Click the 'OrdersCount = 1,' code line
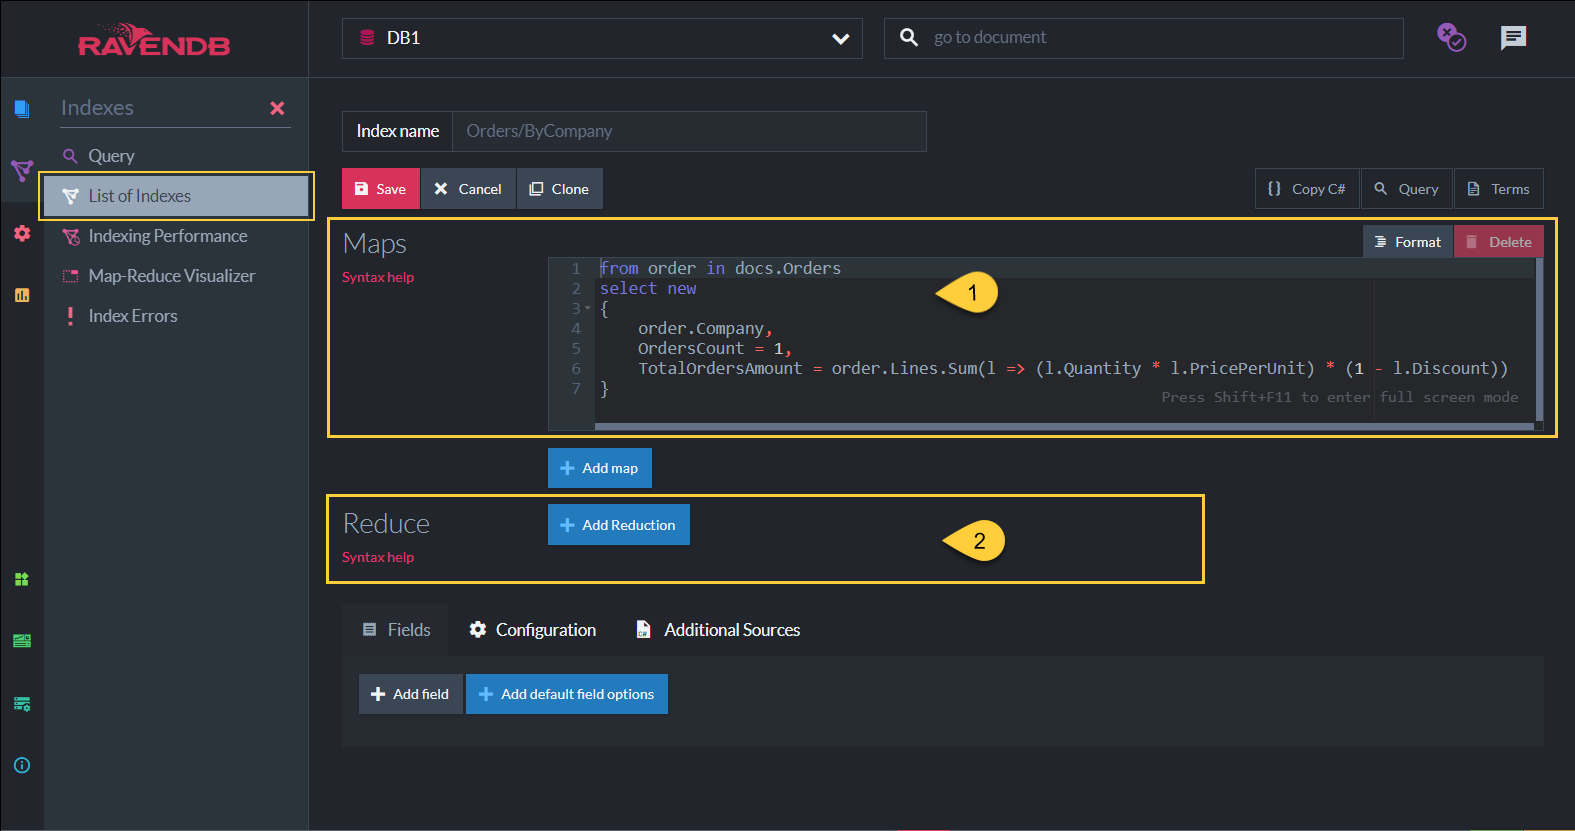1575x831 pixels. tap(715, 348)
